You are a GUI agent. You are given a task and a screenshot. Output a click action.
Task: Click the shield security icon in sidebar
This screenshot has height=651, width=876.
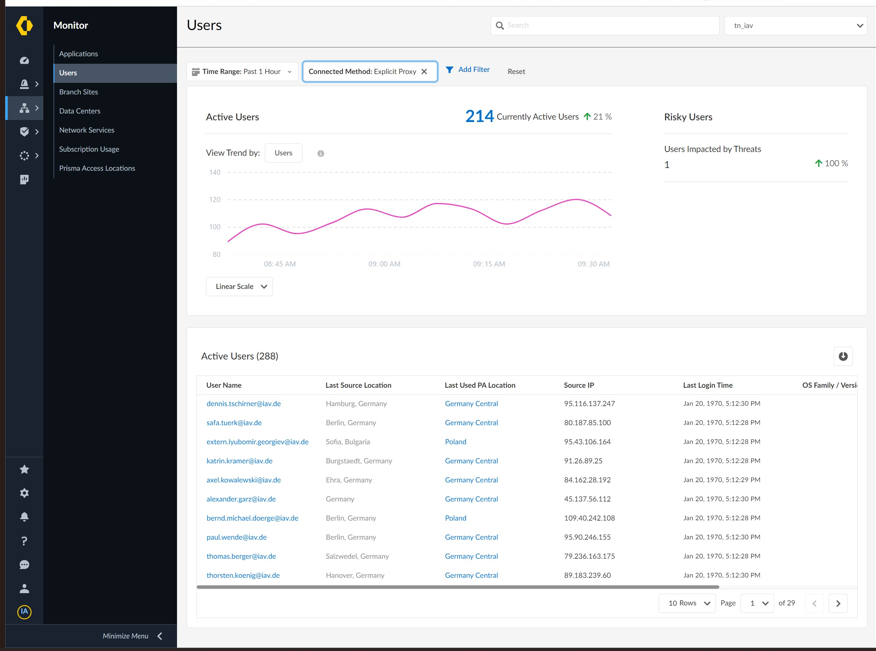tap(24, 131)
